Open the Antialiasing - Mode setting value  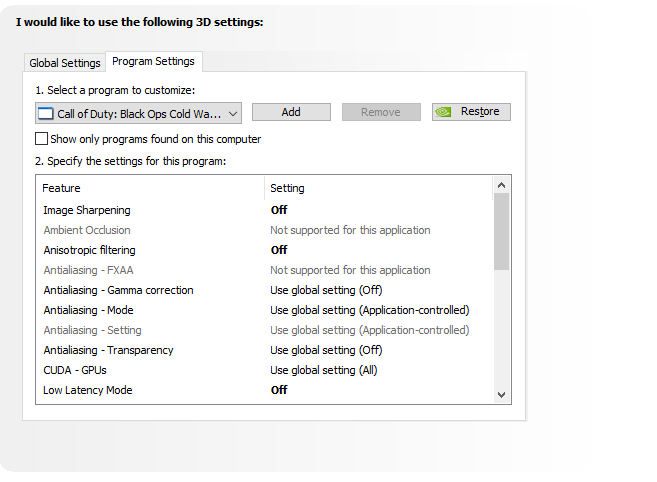pyautogui.click(x=370, y=310)
